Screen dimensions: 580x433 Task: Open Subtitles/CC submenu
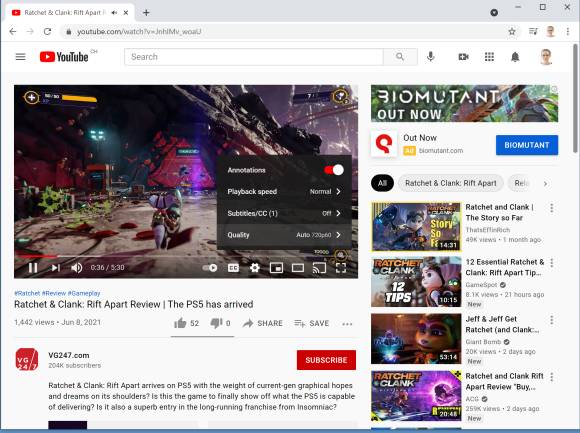click(x=284, y=213)
